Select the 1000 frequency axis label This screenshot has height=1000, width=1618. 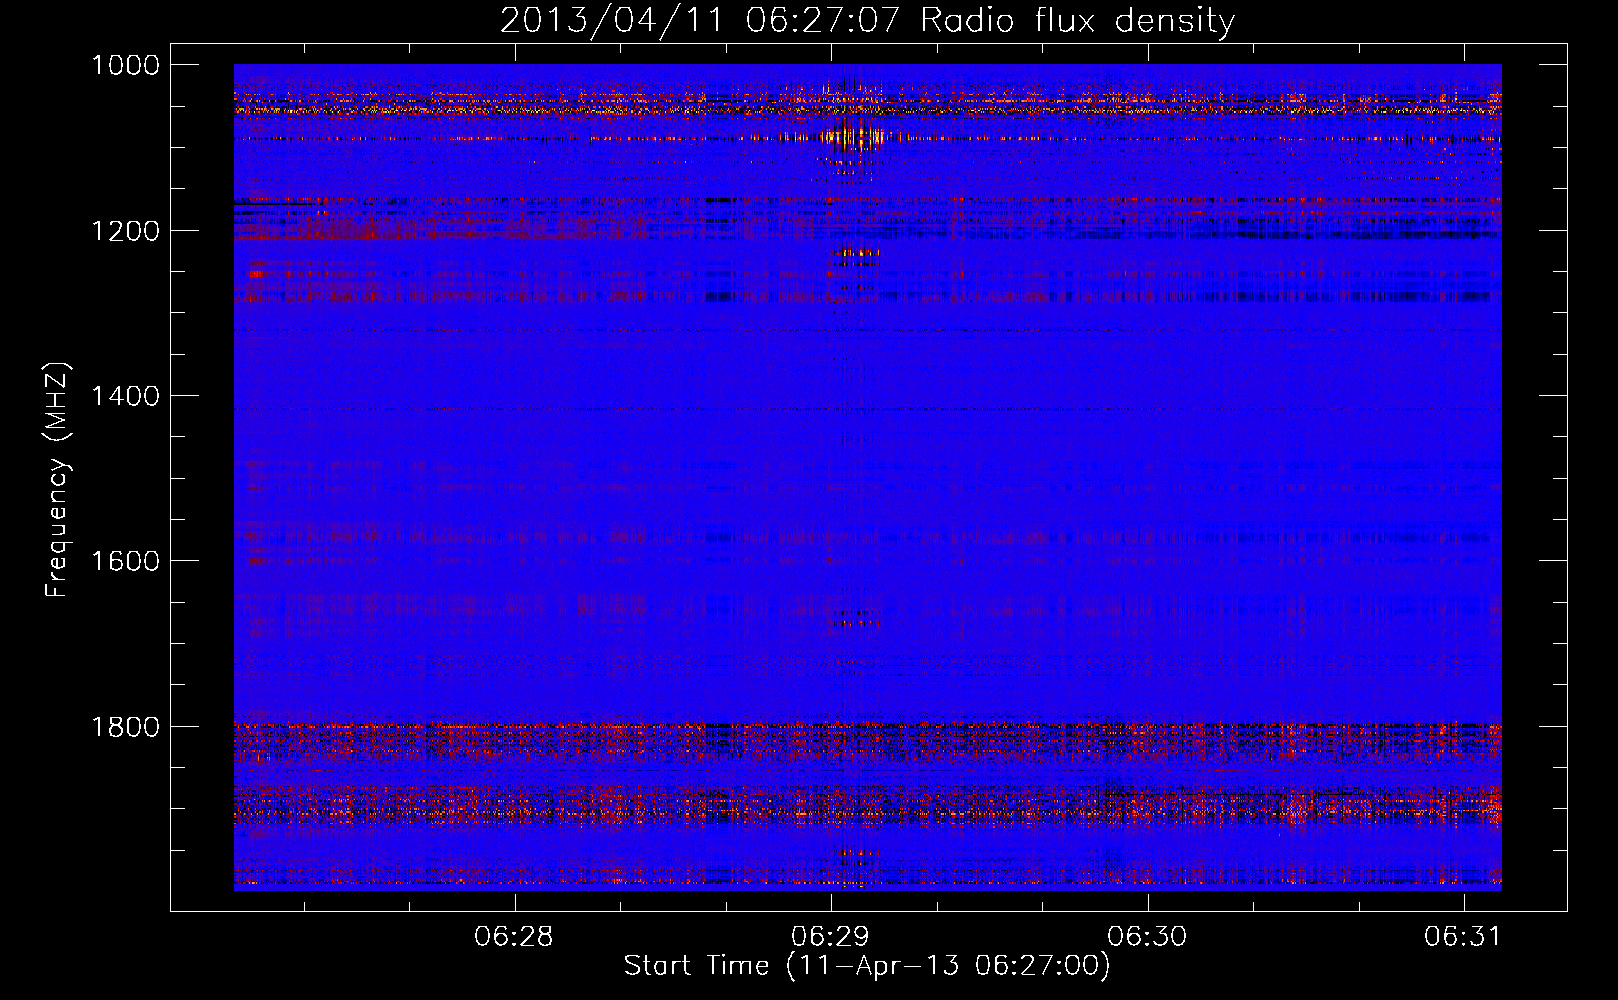coord(125,65)
